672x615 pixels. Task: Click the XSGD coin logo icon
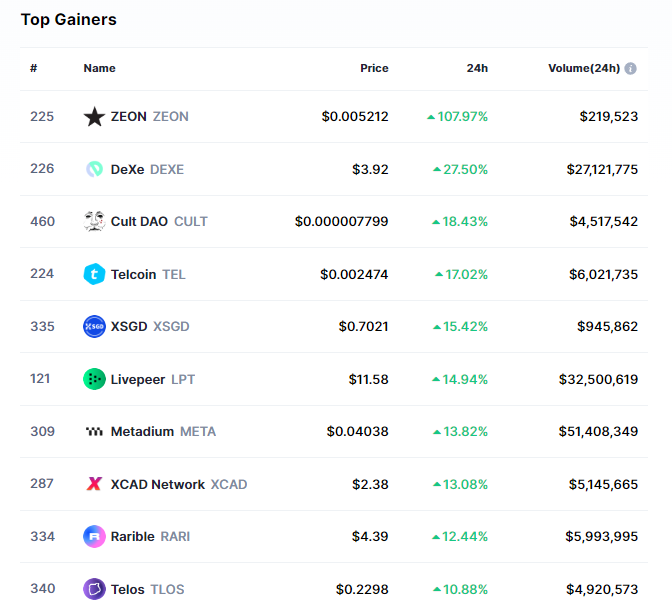(x=94, y=326)
